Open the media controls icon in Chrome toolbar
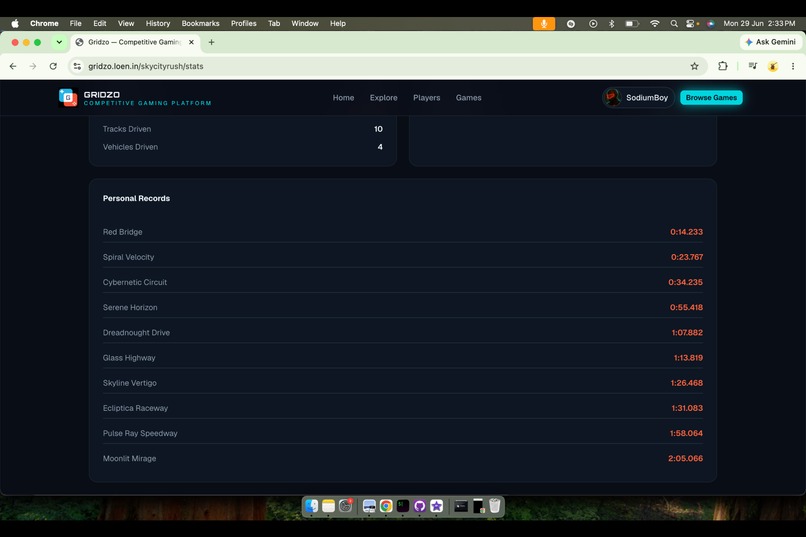Viewport: 806px width, 537px height. [x=753, y=66]
